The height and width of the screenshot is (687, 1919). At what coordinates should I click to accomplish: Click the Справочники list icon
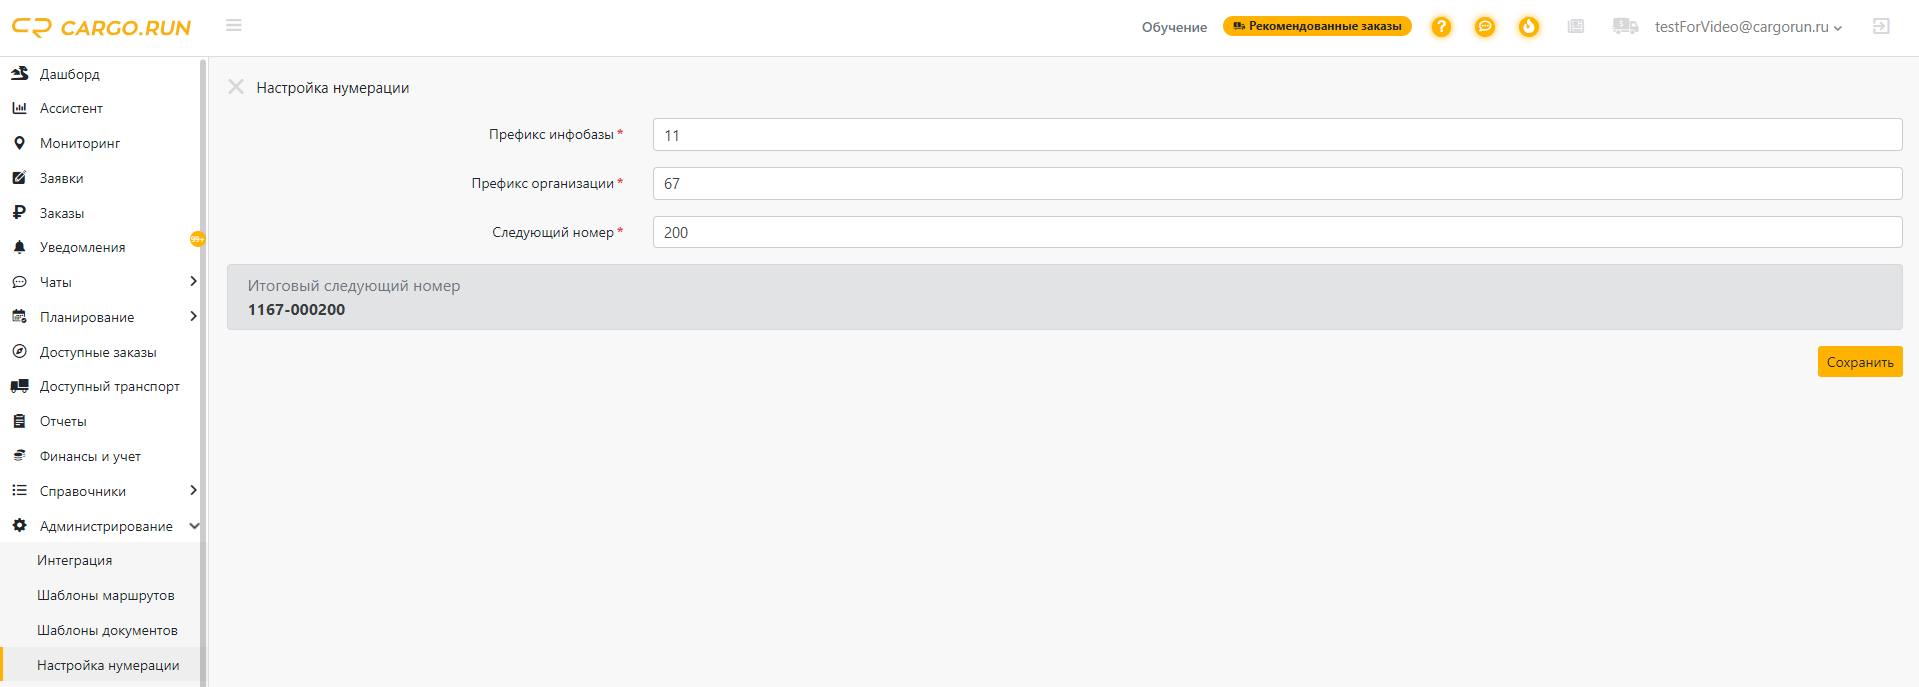click(19, 490)
